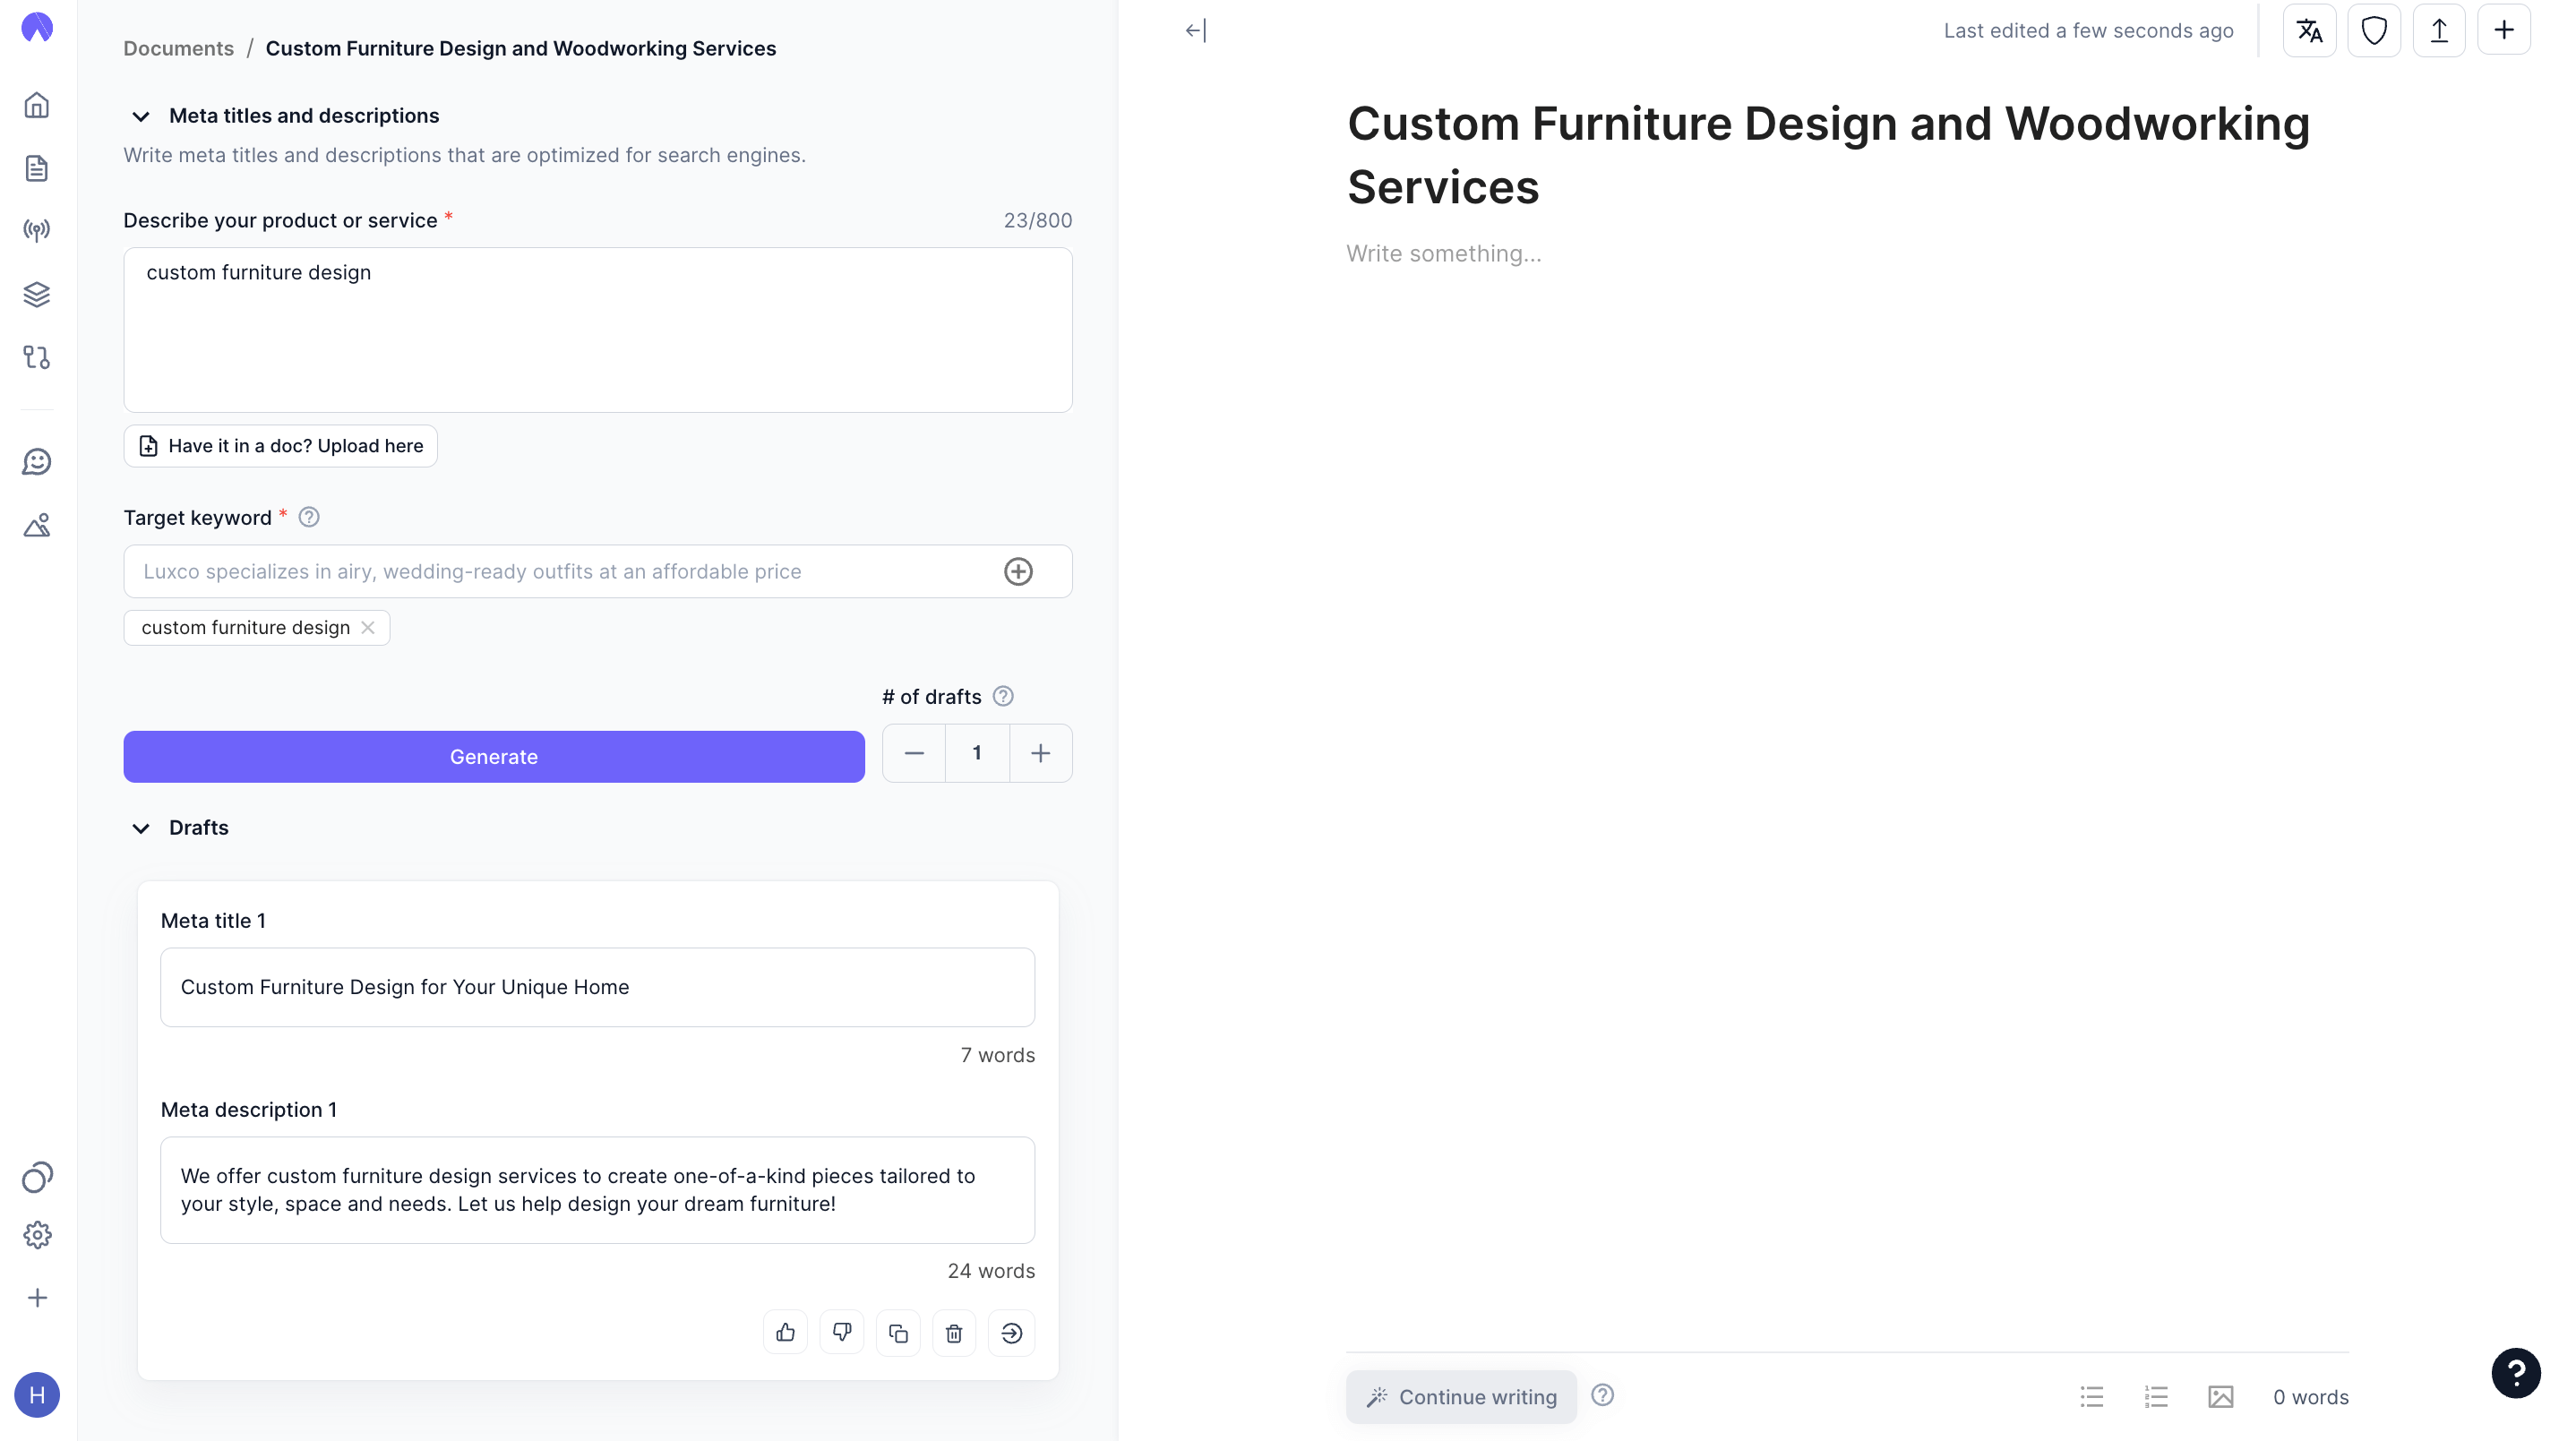
Task: Remove the custom furniture design keyword tag
Action: coord(368,628)
